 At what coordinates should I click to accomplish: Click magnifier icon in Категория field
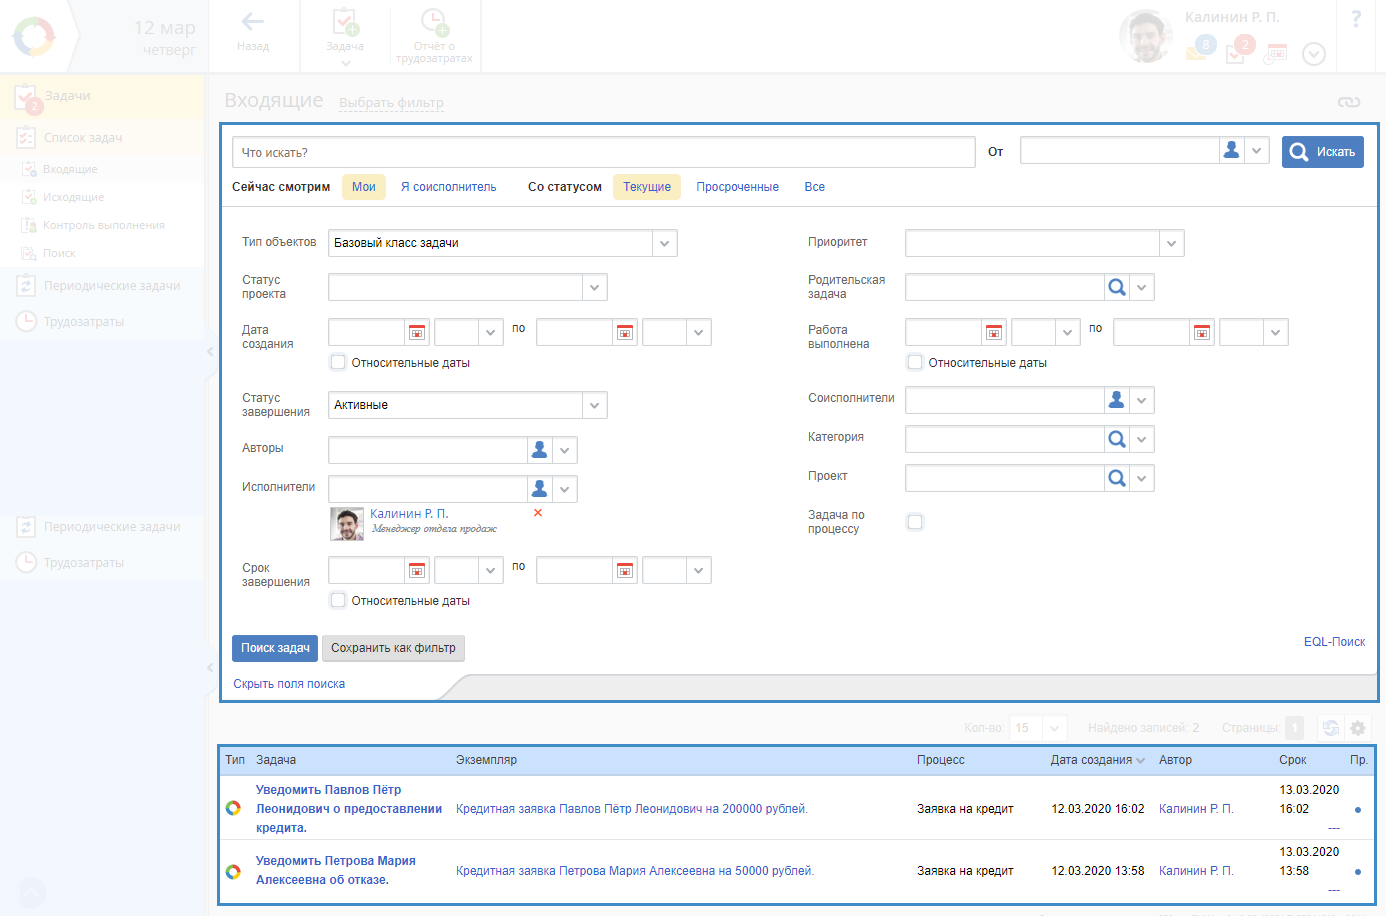(1117, 439)
